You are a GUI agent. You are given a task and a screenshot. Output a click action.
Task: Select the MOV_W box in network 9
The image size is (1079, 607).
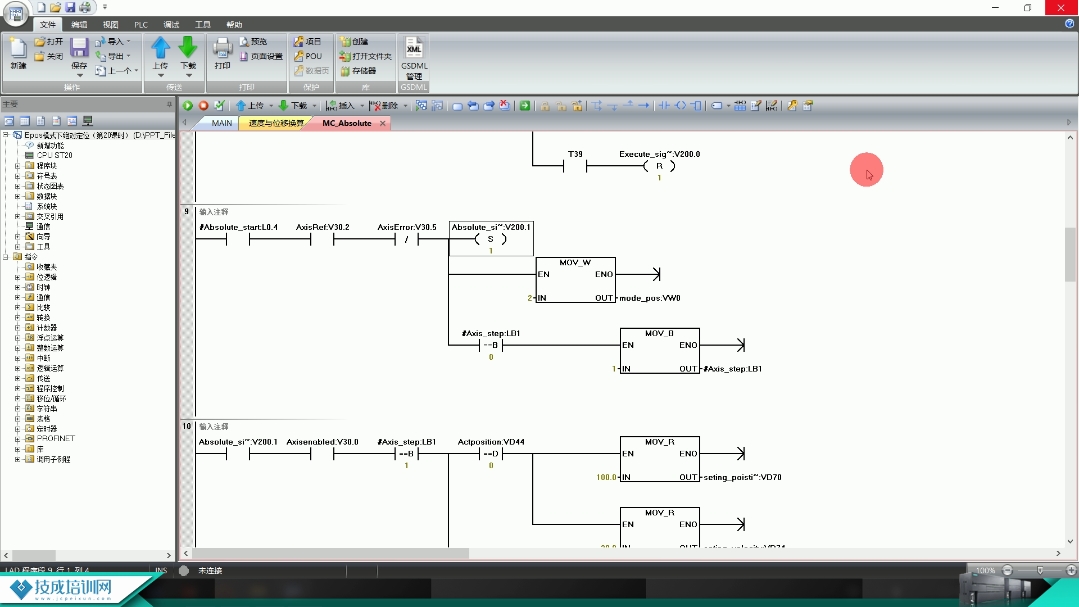point(575,280)
